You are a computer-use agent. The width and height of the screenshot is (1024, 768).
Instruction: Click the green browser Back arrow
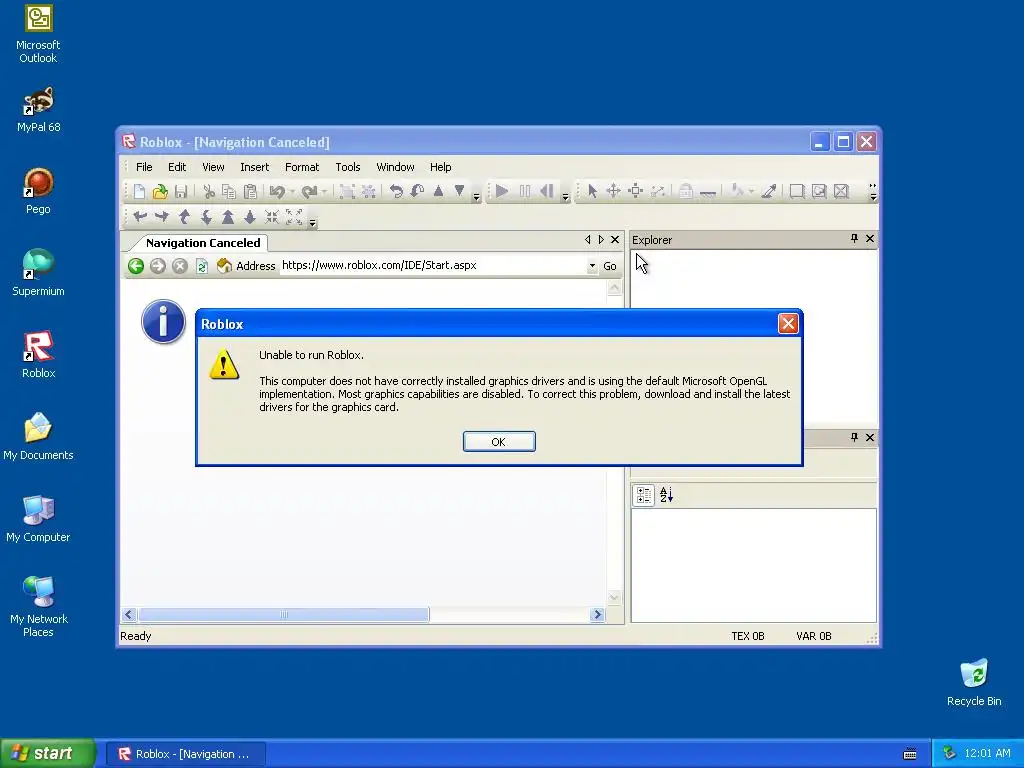click(x=136, y=266)
